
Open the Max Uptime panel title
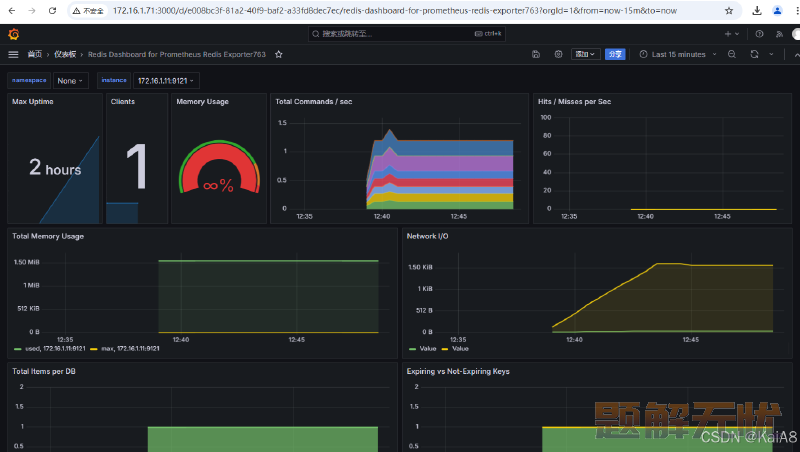tap(33, 102)
